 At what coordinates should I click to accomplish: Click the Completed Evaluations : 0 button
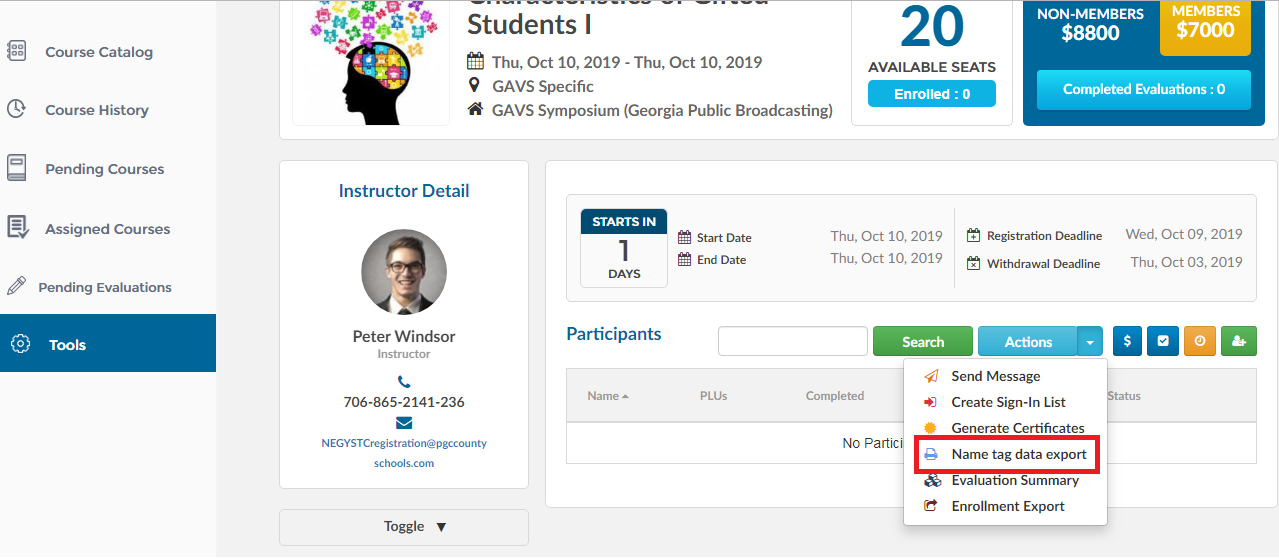pos(1144,89)
